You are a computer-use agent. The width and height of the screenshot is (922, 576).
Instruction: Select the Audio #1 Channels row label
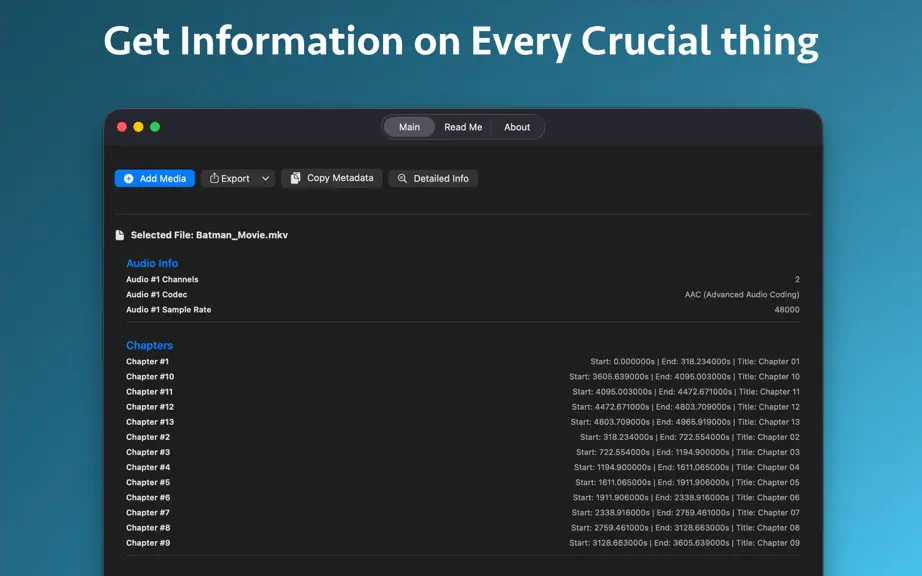[162, 280]
